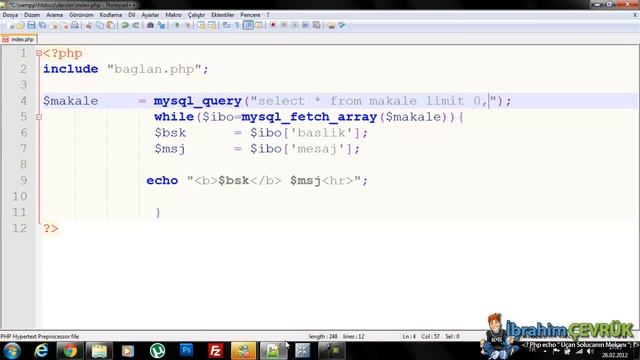Click the Redo toolbar icon
The width and height of the screenshot is (640, 360).
[x=136, y=25]
